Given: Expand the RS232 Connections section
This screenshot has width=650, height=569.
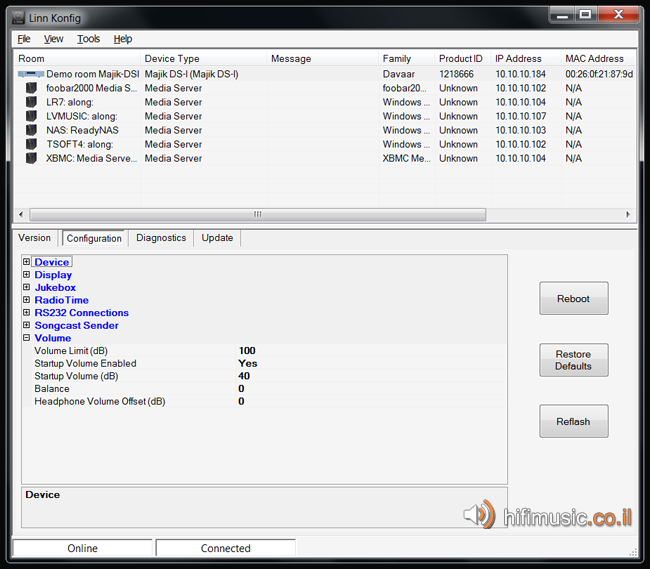Looking at the screenshot, I should tap(27, 312).
